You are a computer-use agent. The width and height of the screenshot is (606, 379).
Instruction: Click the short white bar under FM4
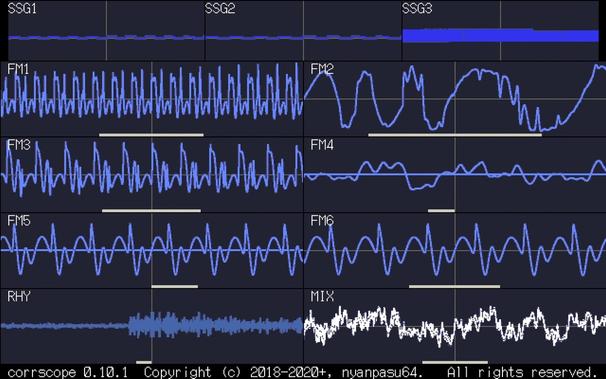coord(441,211)
